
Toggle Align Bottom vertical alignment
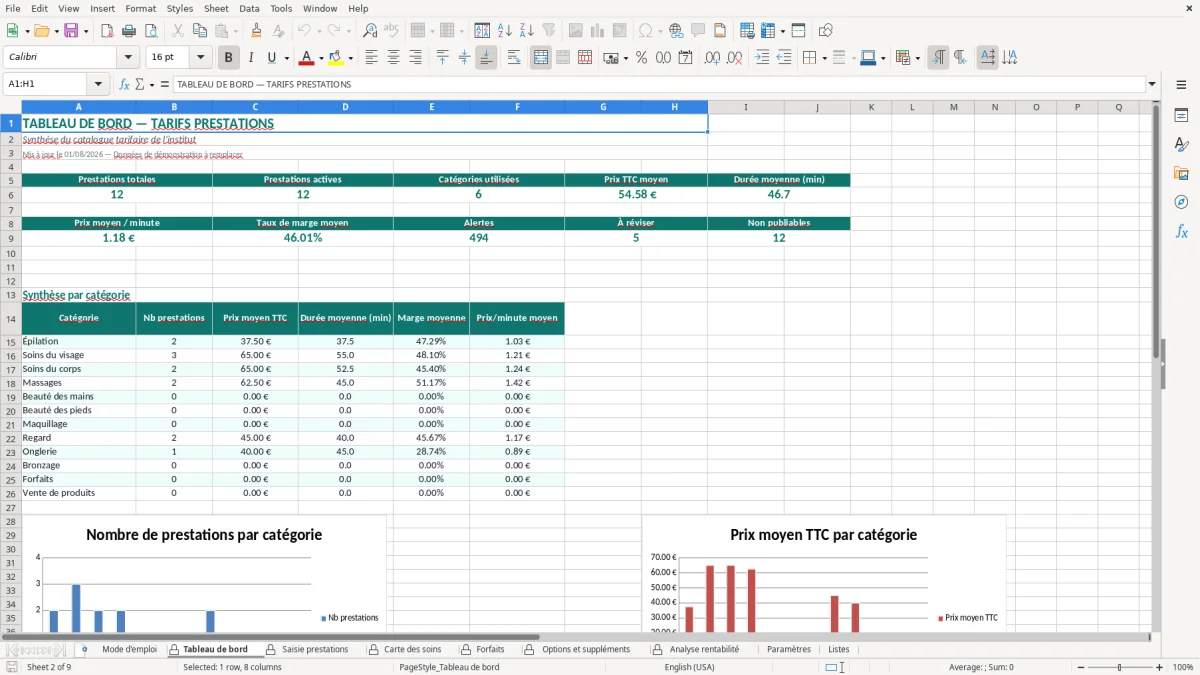[486, 58]
